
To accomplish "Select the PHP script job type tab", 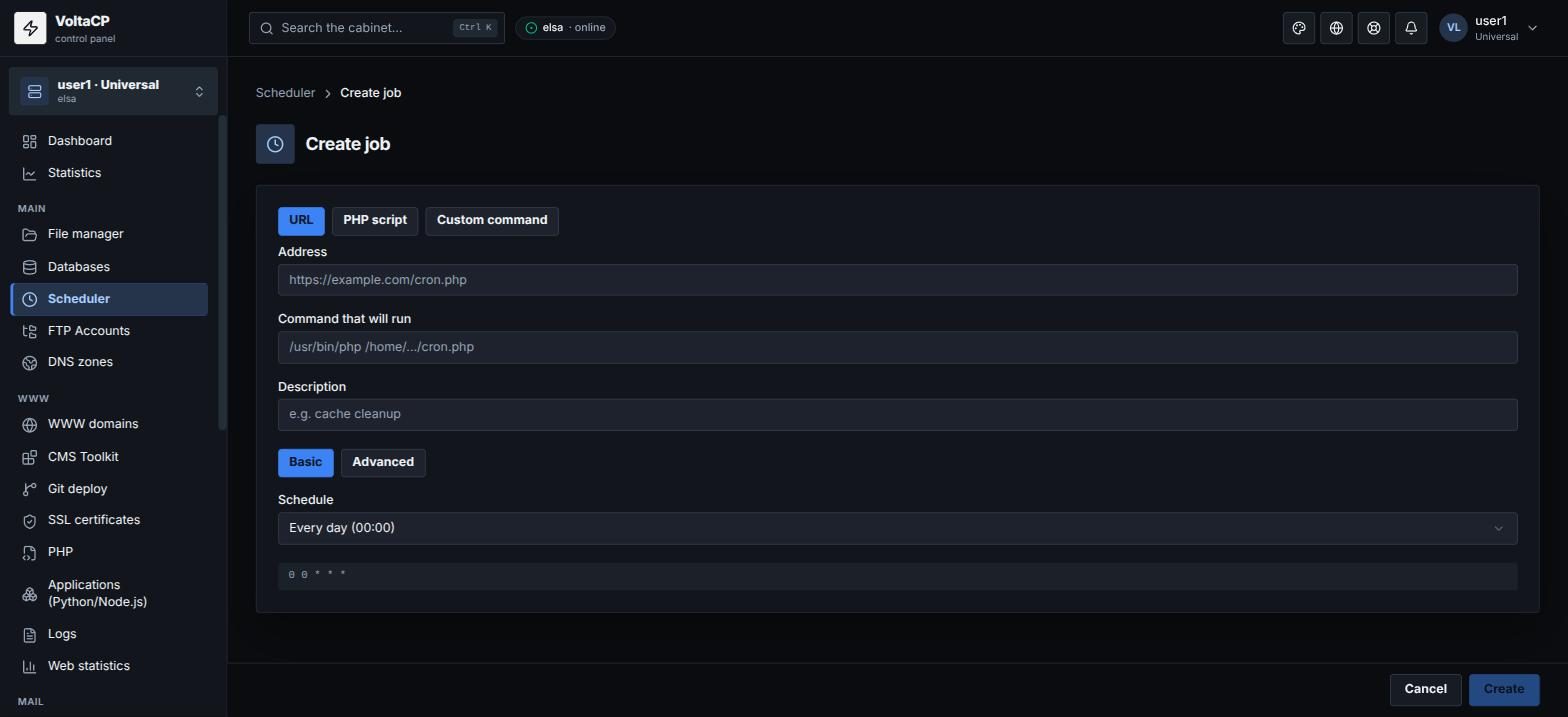I will (x=375, y=221).
